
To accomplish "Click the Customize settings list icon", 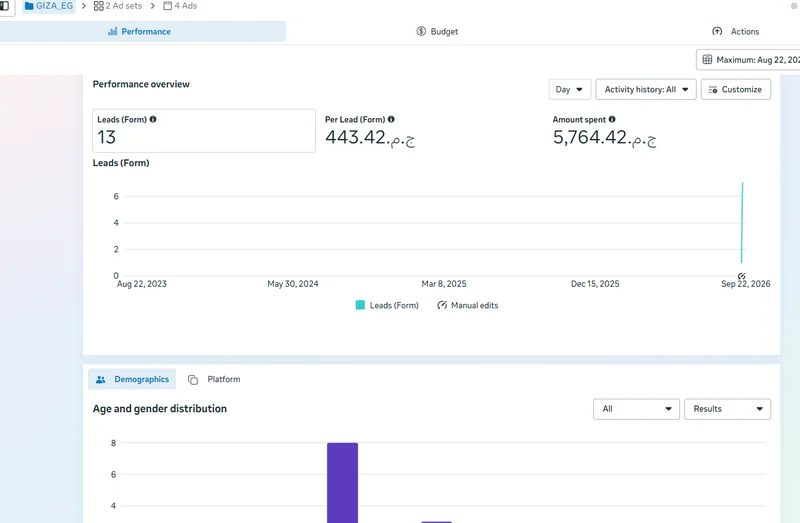I will (x=713, y=89).
